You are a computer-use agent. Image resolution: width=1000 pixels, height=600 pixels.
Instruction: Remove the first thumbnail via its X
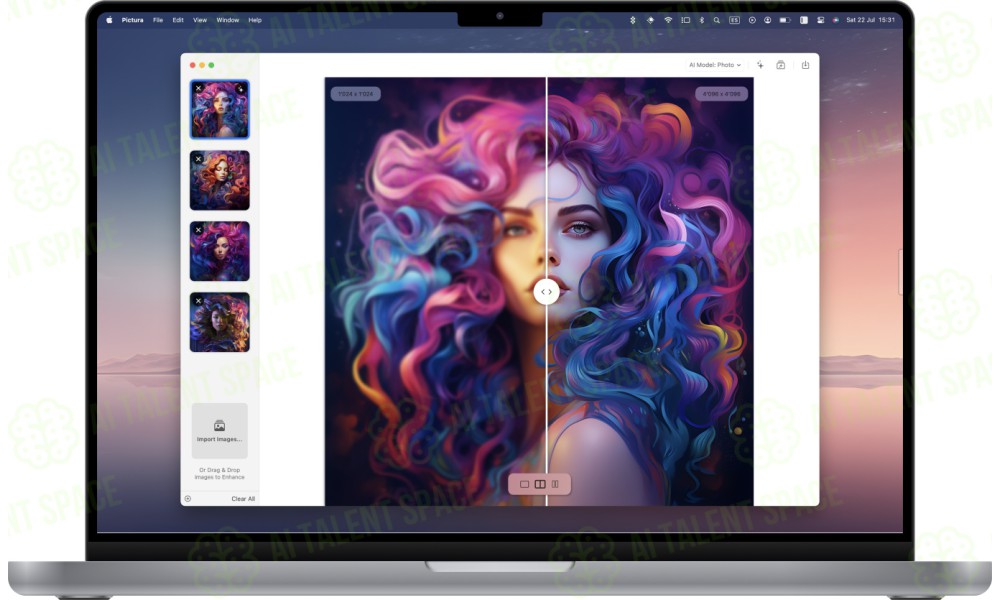tap(198, 88)
